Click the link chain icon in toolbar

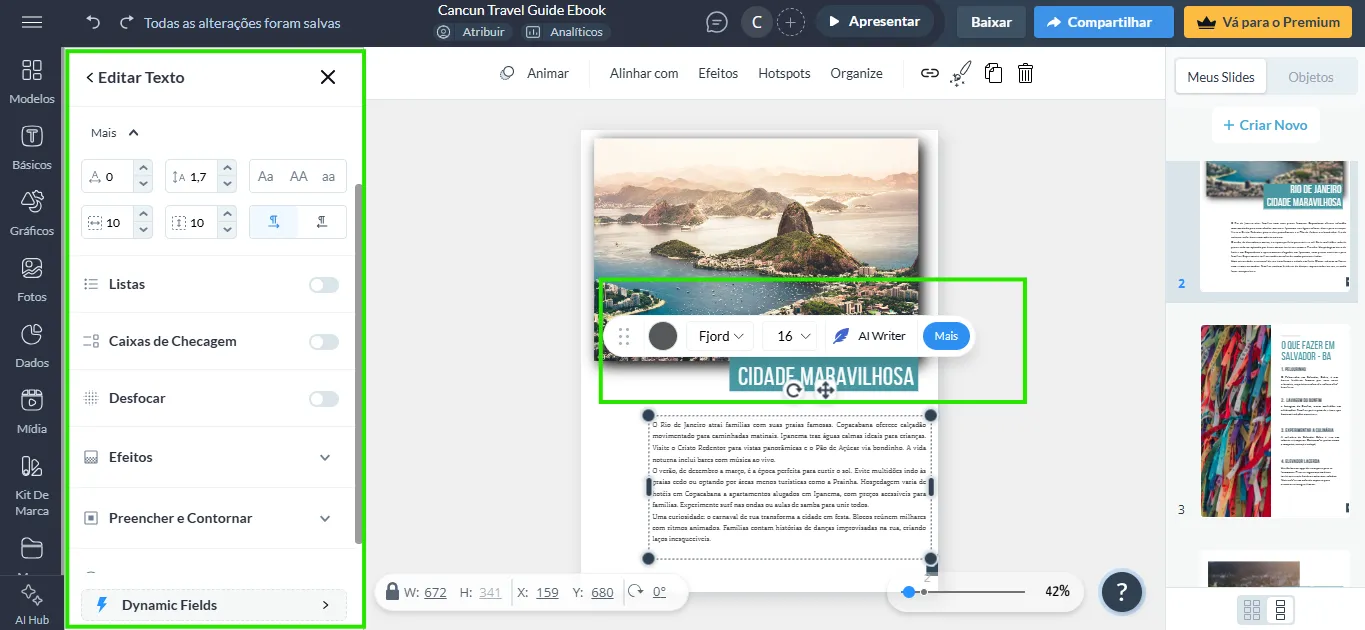click(930, 73)
